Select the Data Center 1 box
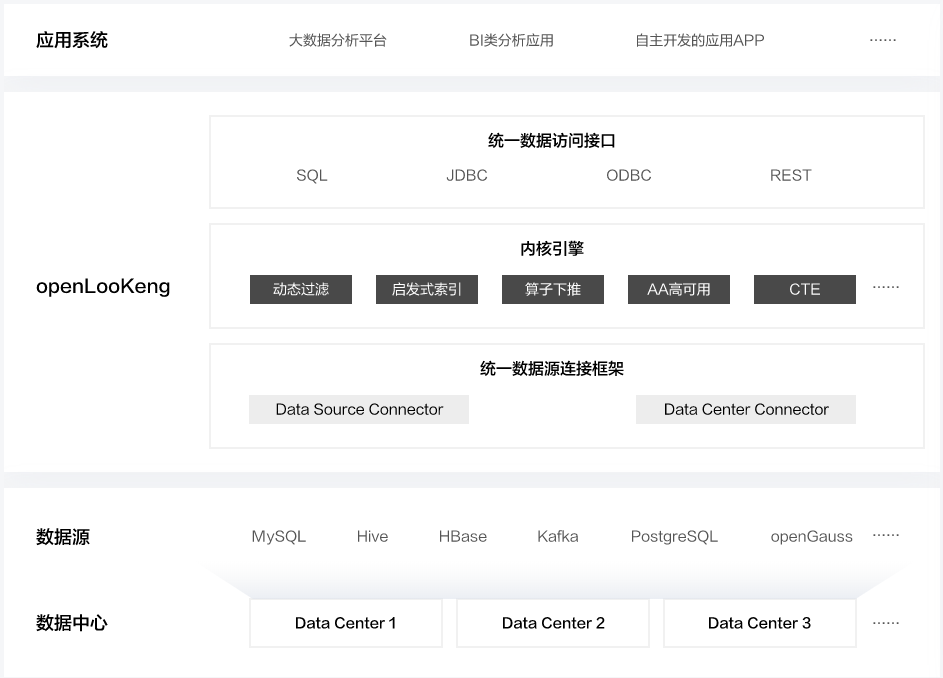Viewport: 943px width, 678px height. tap(346, 623)
